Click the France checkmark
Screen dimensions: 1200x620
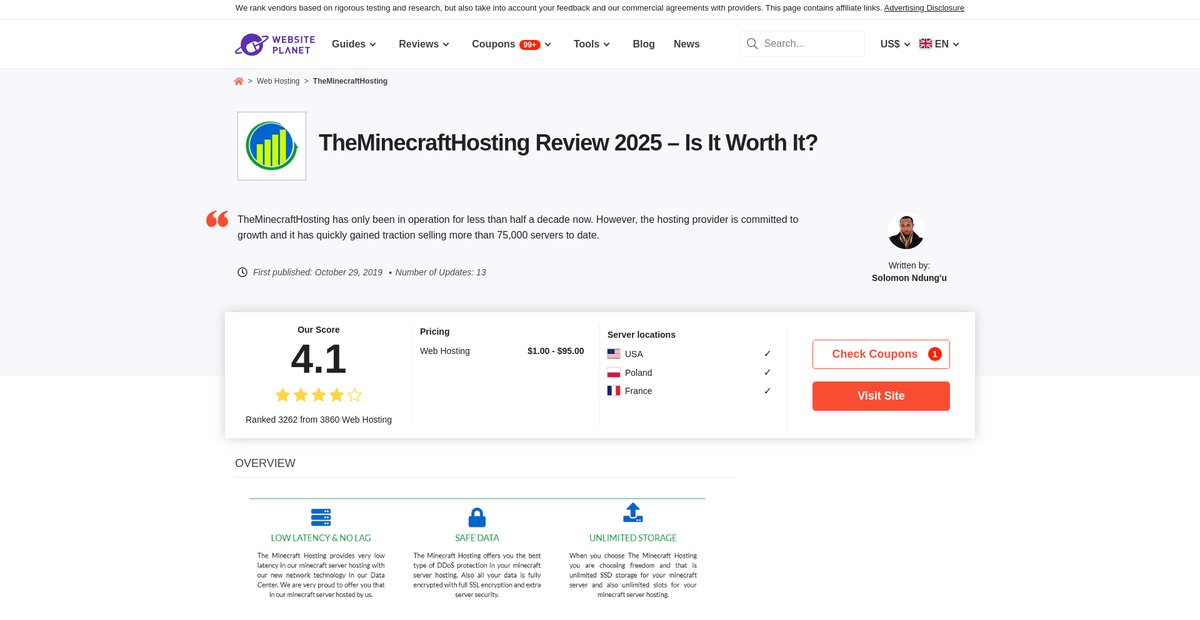click(767, 391)
